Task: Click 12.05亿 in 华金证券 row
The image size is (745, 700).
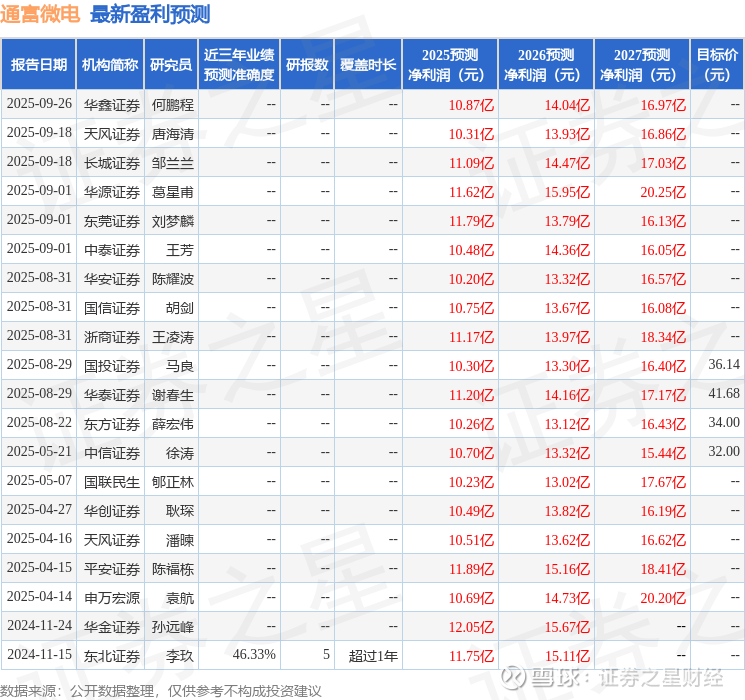Action: point(471,627)
